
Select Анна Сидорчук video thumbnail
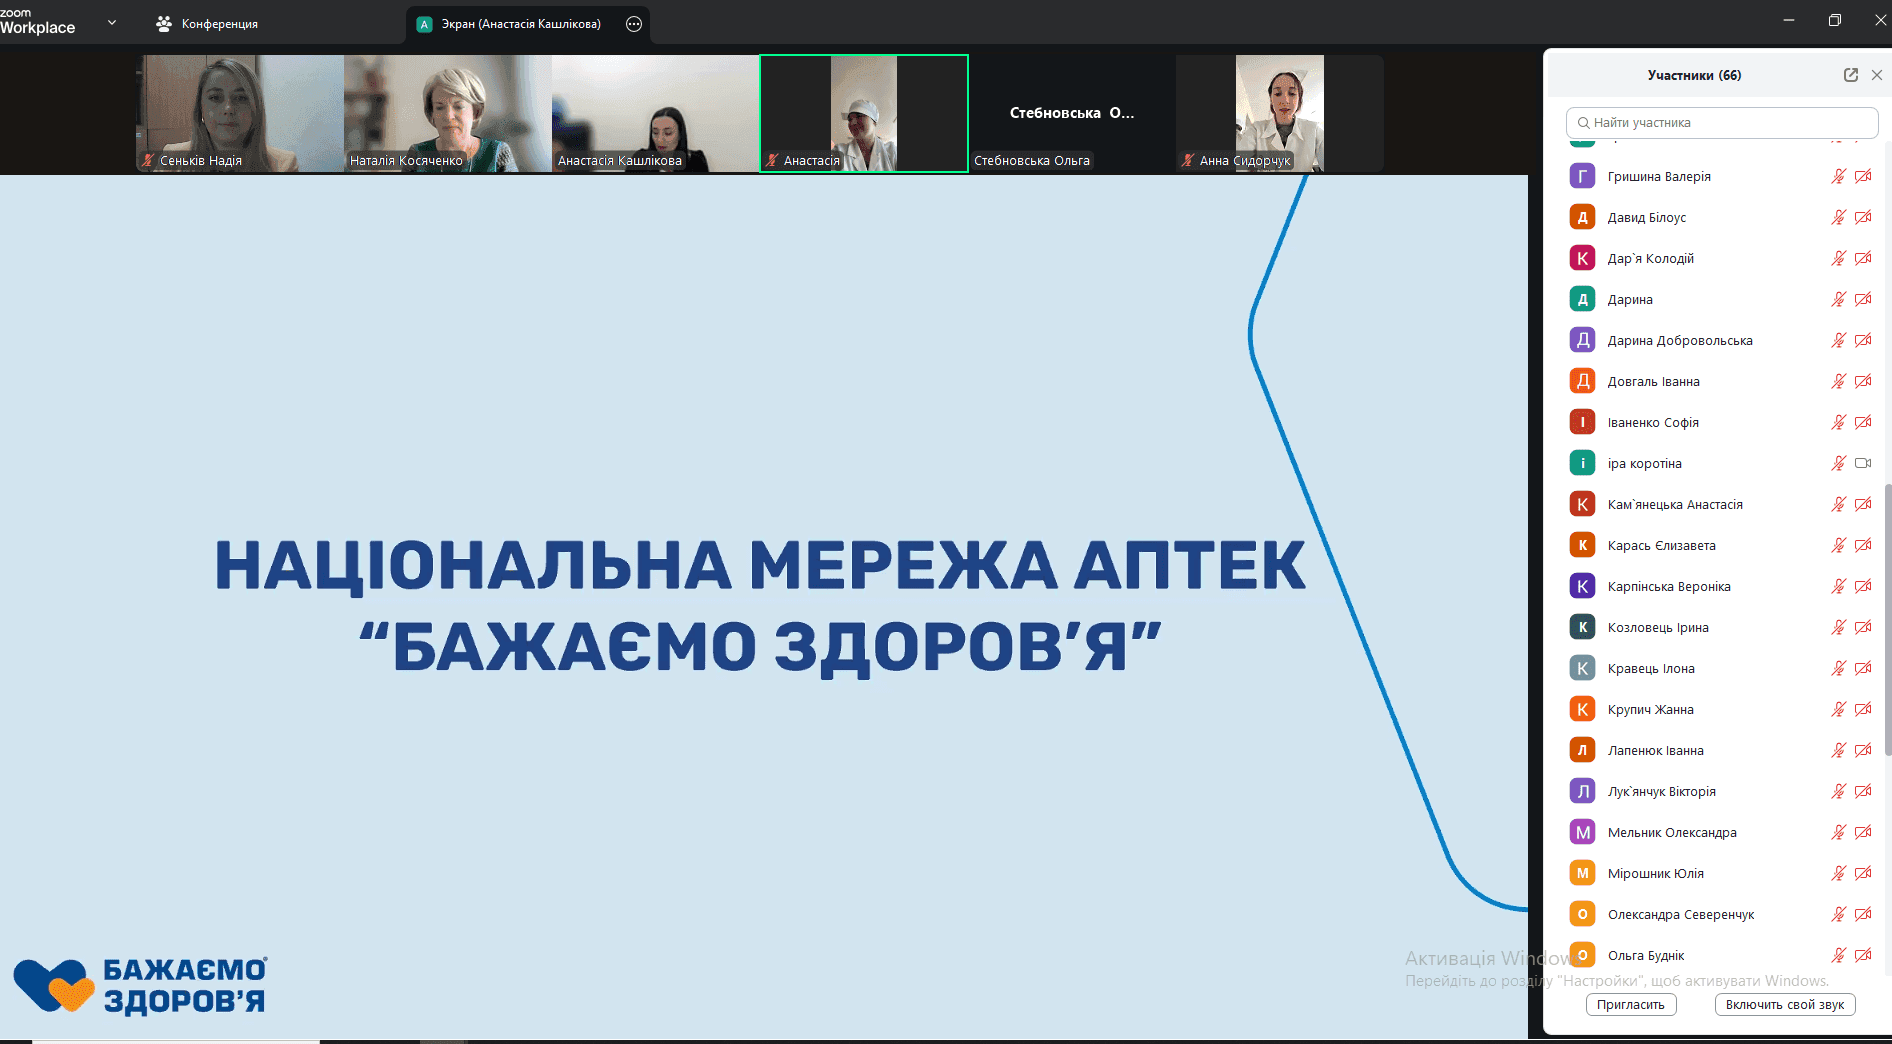[1280, 113]
